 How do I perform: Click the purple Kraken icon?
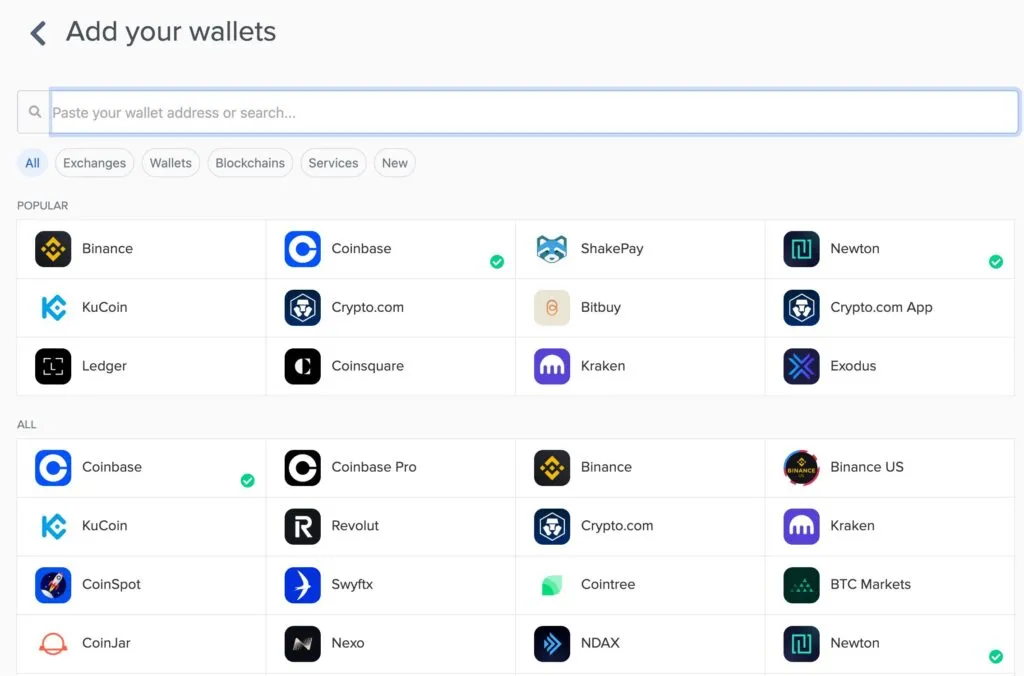point(550,366)
